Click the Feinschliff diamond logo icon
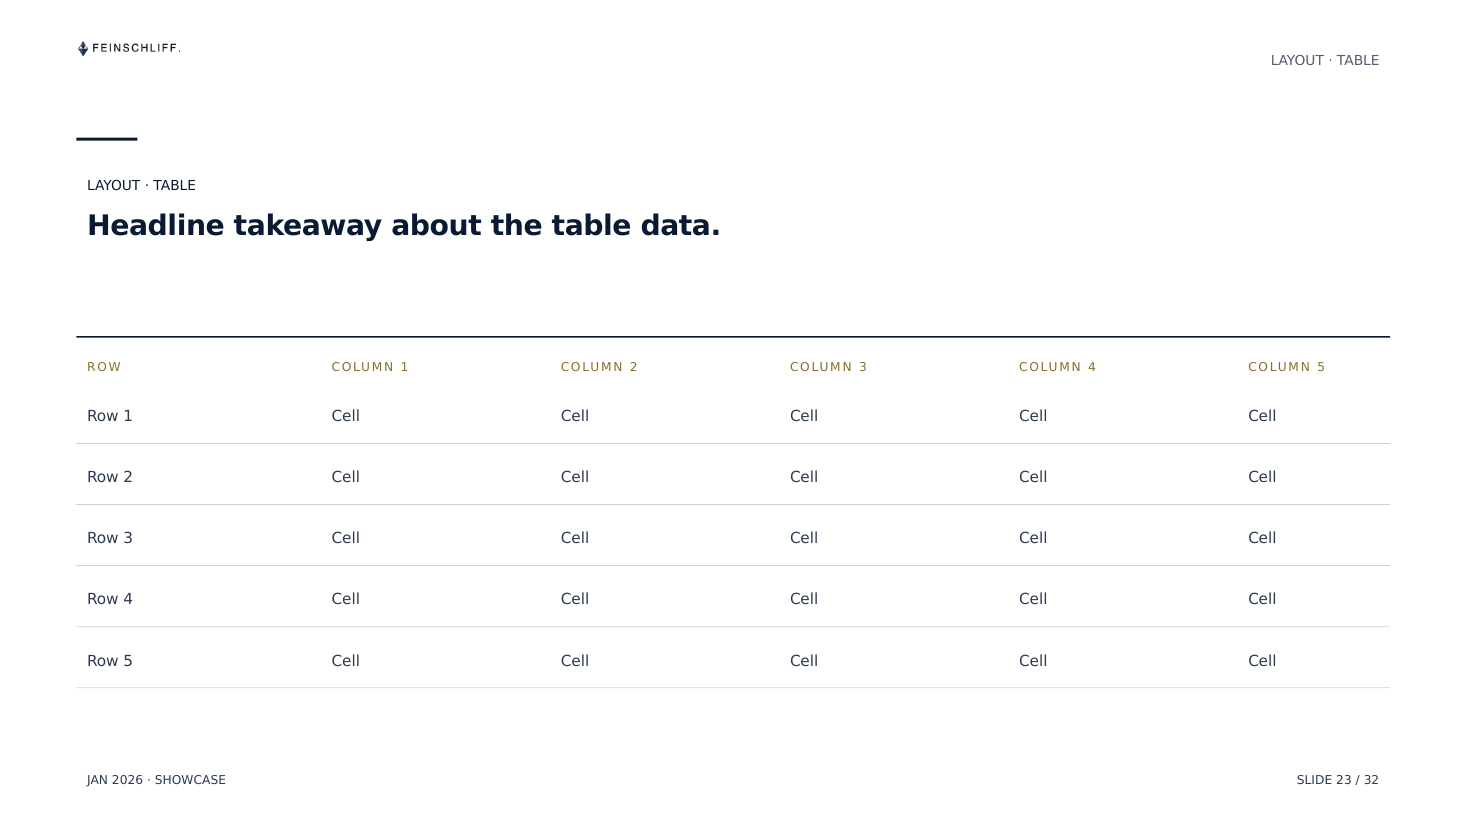Image resolution: width=1467 pixels, height=825 pixels. point(83,48)
